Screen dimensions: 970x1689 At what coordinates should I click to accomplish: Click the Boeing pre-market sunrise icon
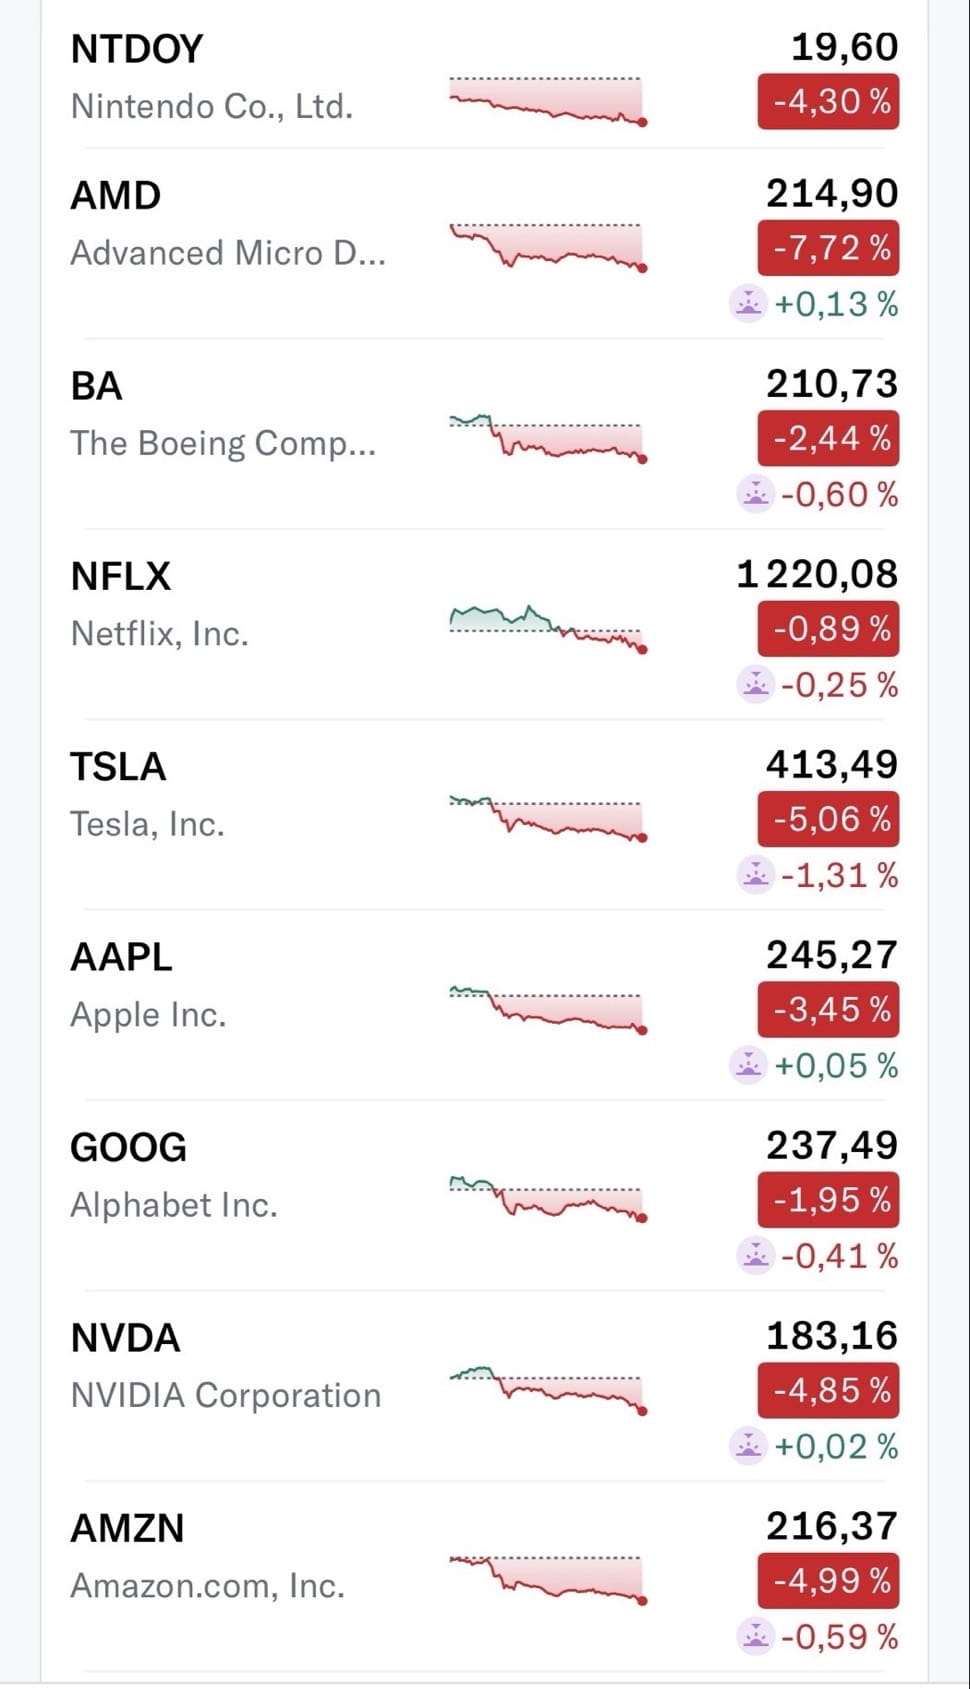coord(755,494)
